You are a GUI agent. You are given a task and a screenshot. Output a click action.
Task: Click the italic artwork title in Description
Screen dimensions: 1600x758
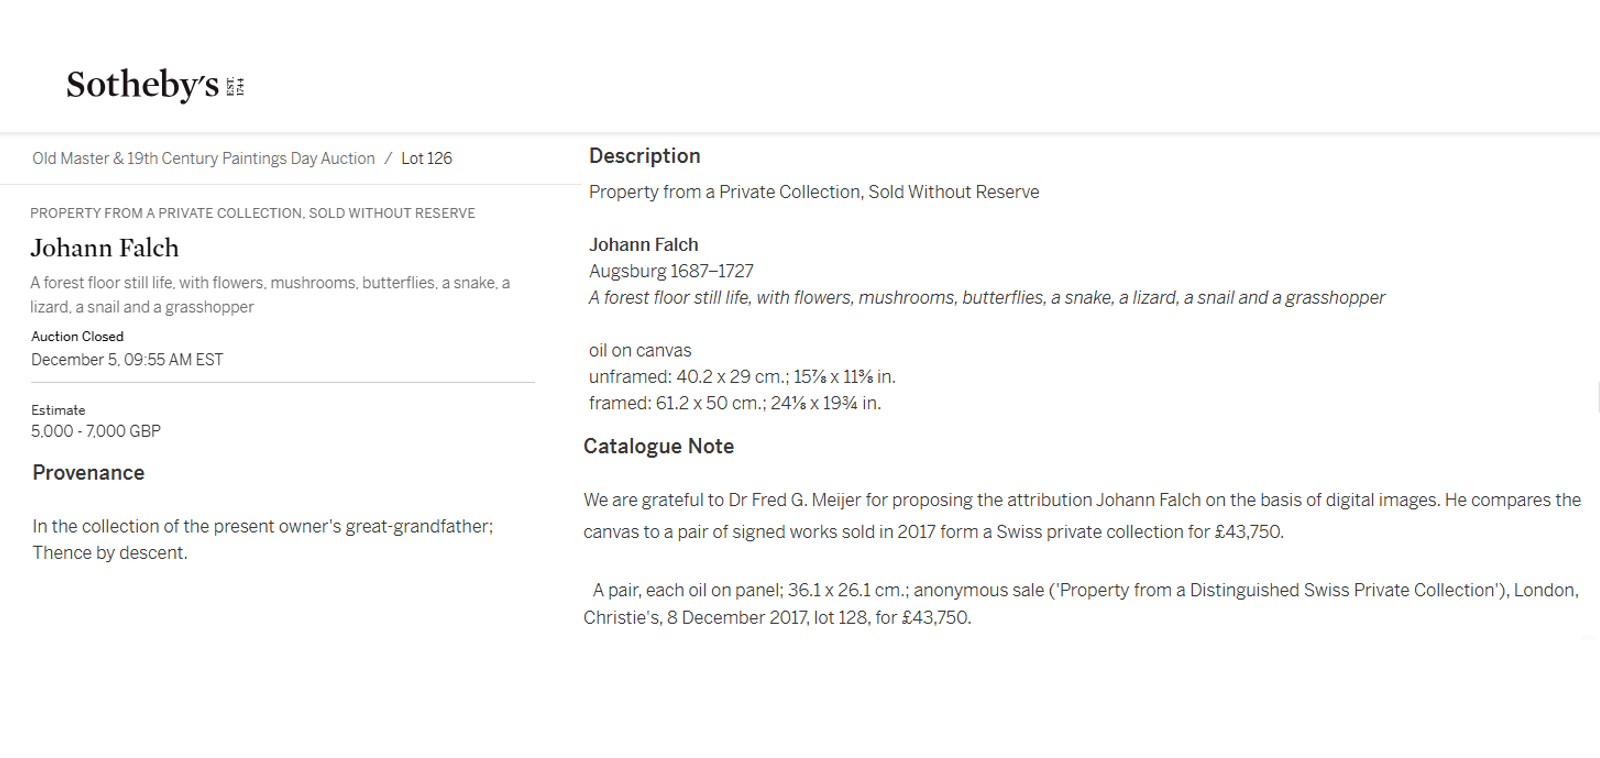point(986,298)
